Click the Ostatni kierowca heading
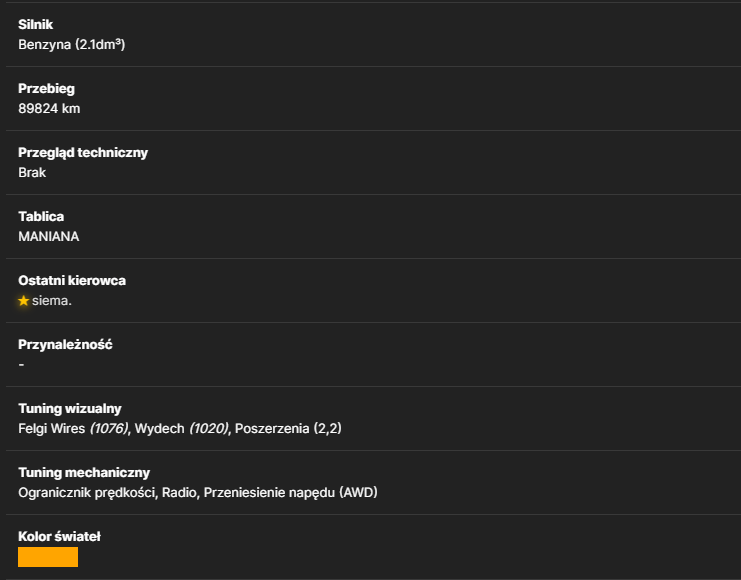741x580 pixels. [72, 281]
